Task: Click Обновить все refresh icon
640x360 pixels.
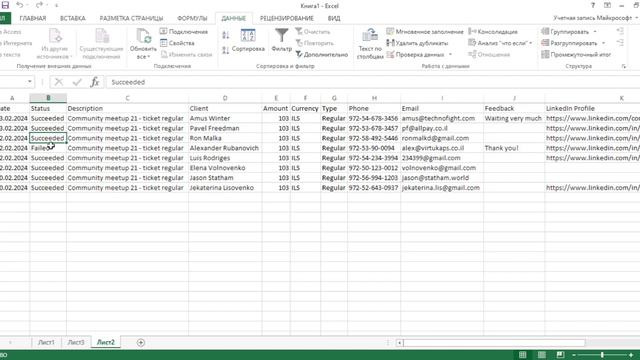Action: (x=144, y=36)
